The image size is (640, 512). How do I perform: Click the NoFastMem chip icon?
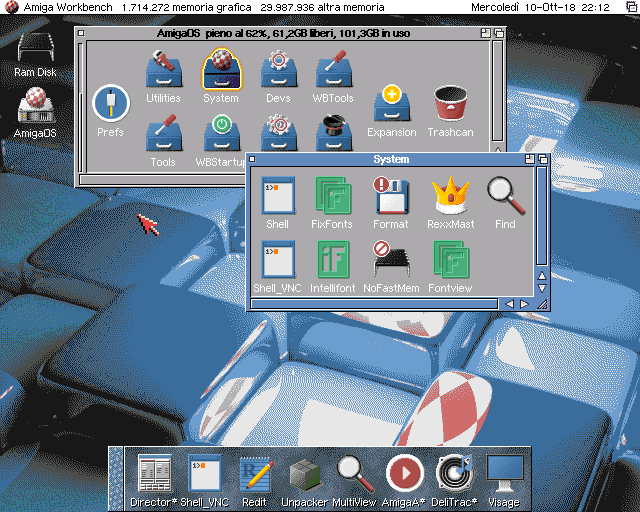(x=389, y=260)
